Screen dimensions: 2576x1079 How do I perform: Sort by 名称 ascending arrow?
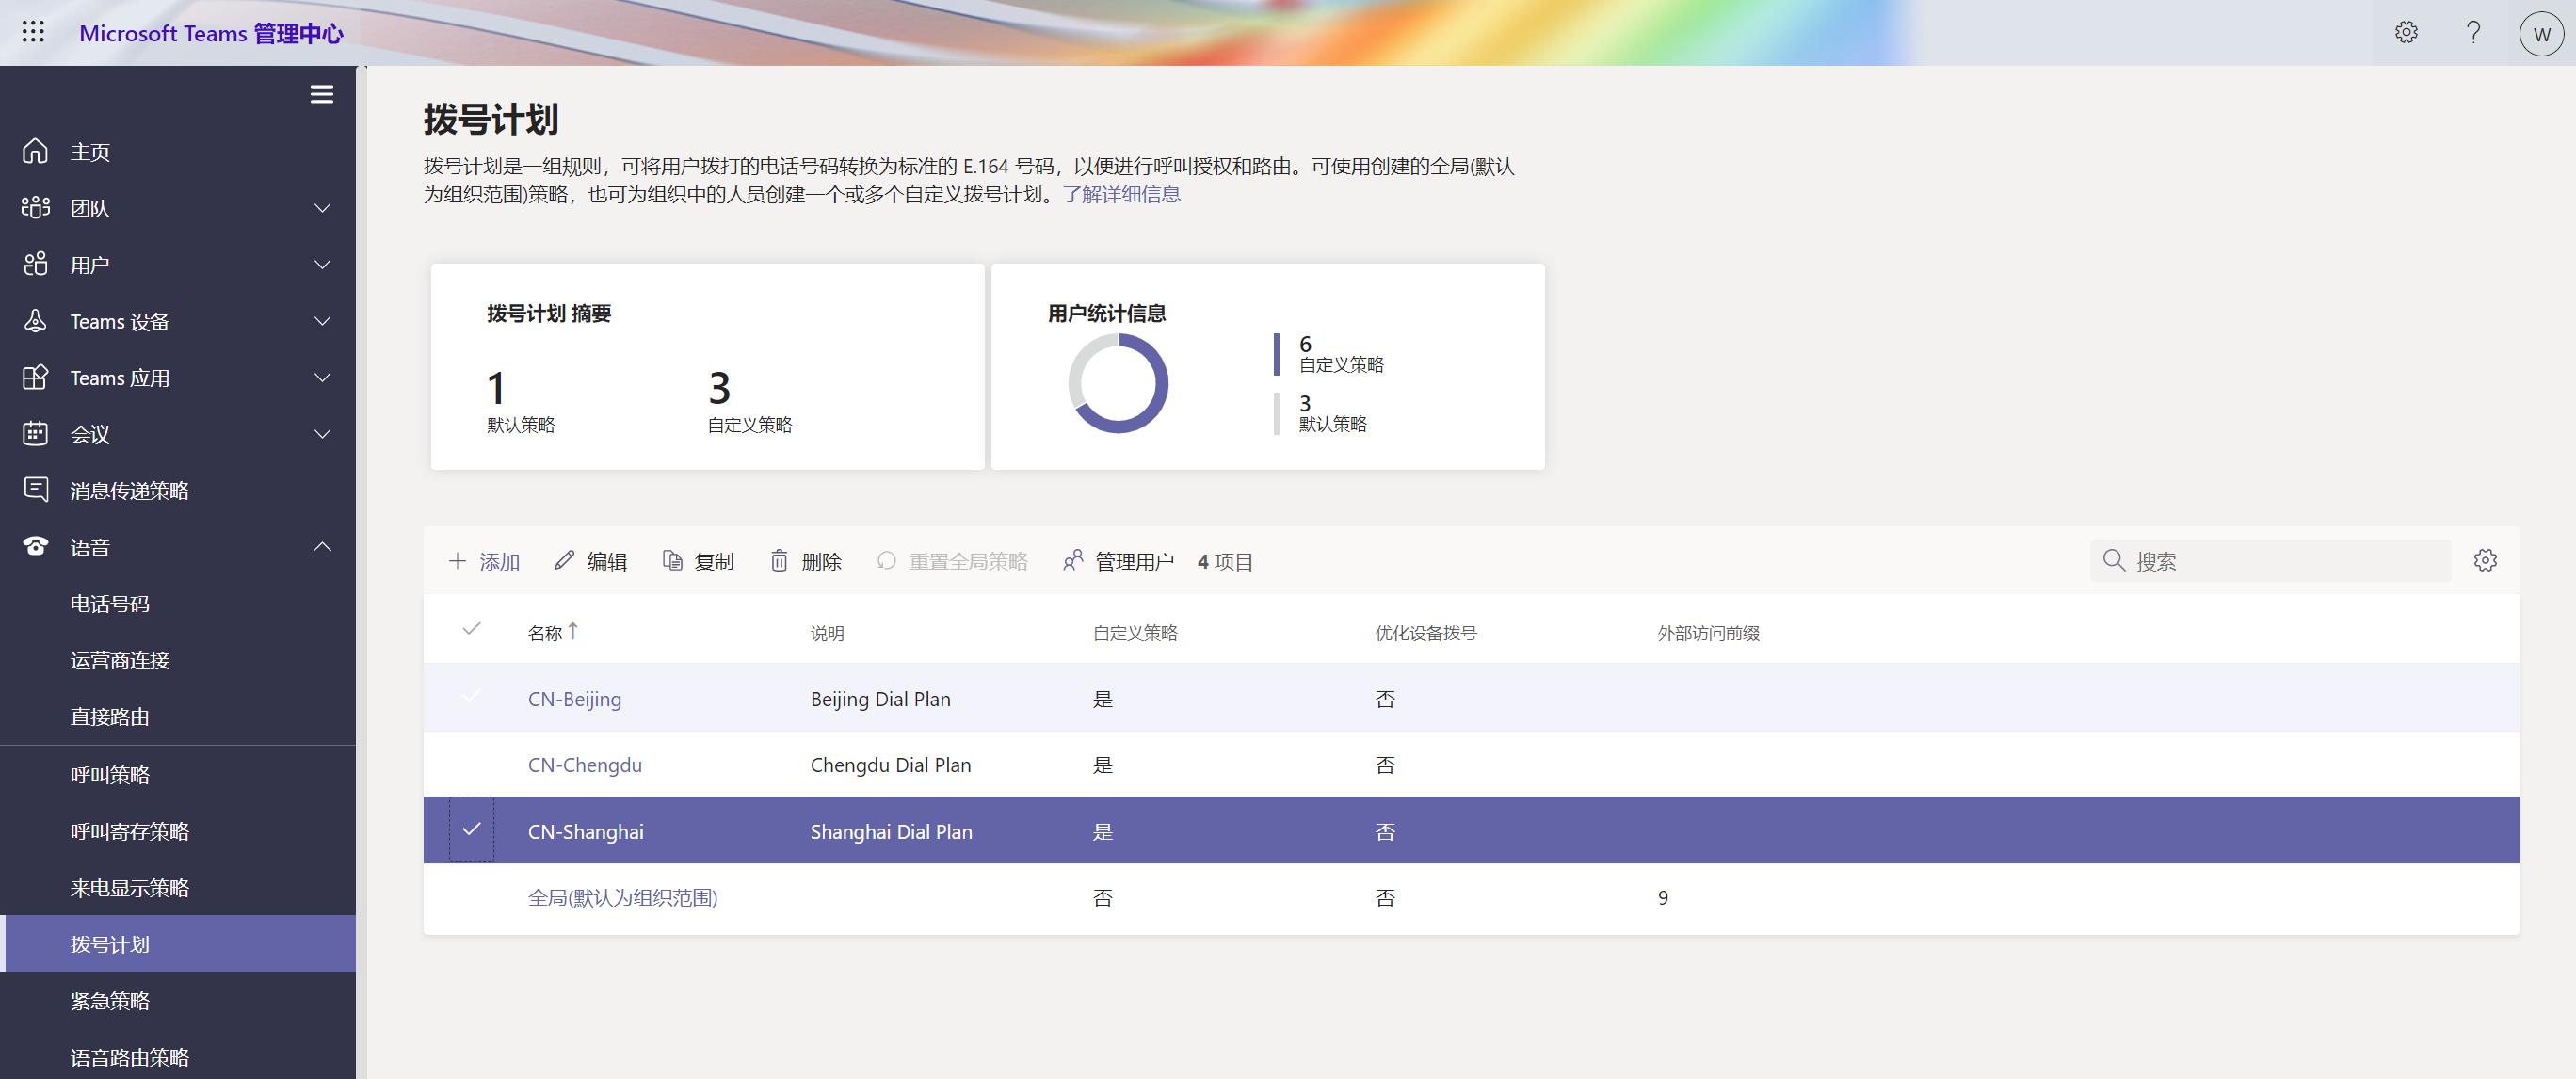[573, 631]
